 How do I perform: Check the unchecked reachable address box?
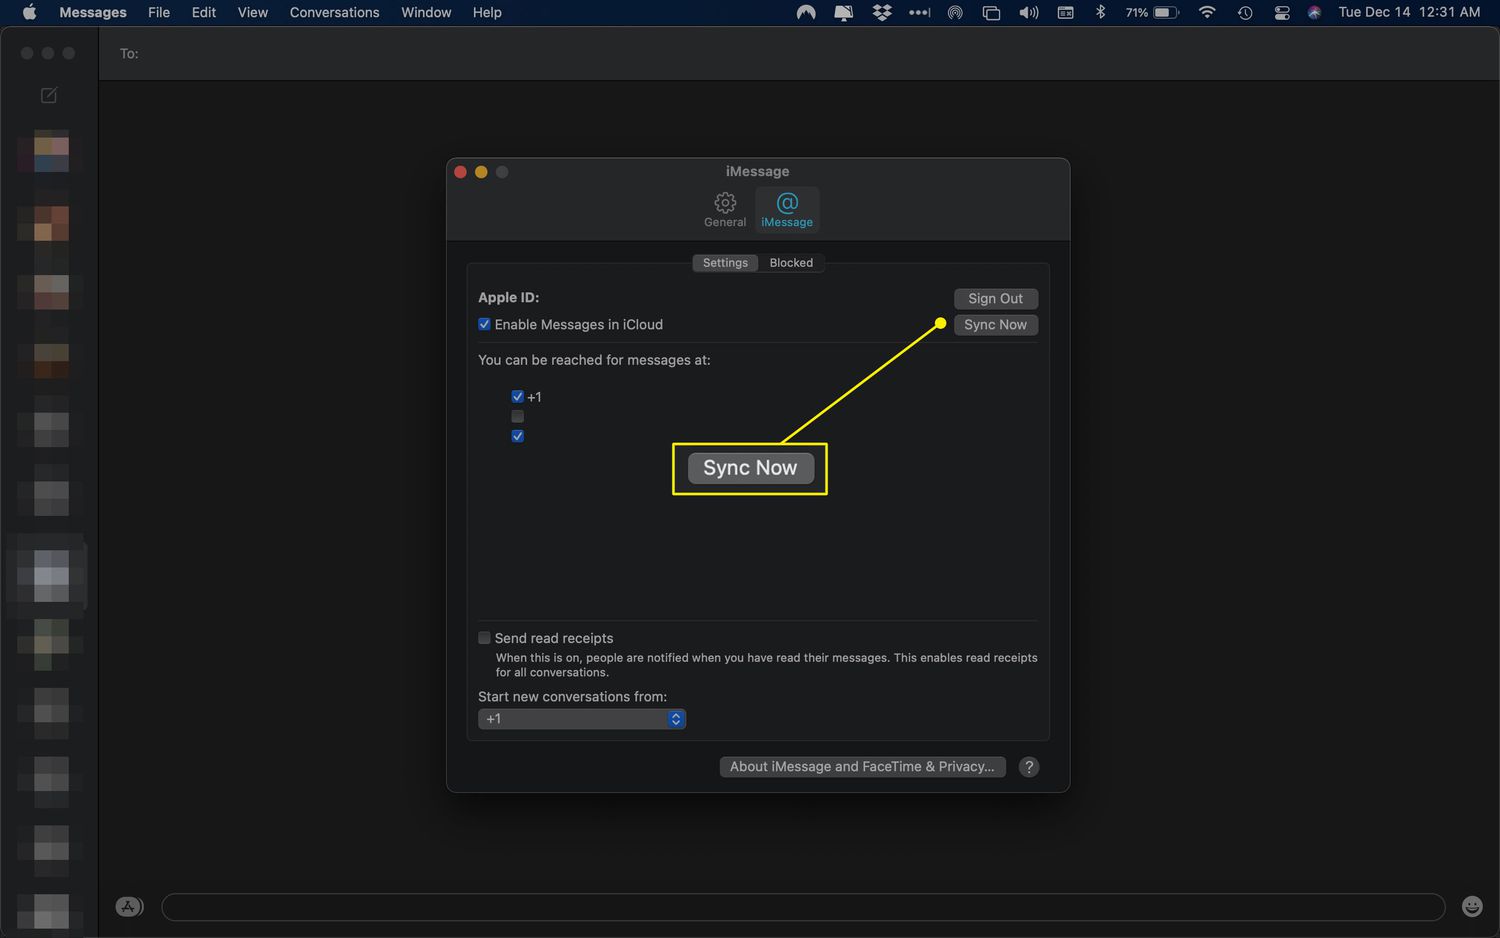(518, 416)
